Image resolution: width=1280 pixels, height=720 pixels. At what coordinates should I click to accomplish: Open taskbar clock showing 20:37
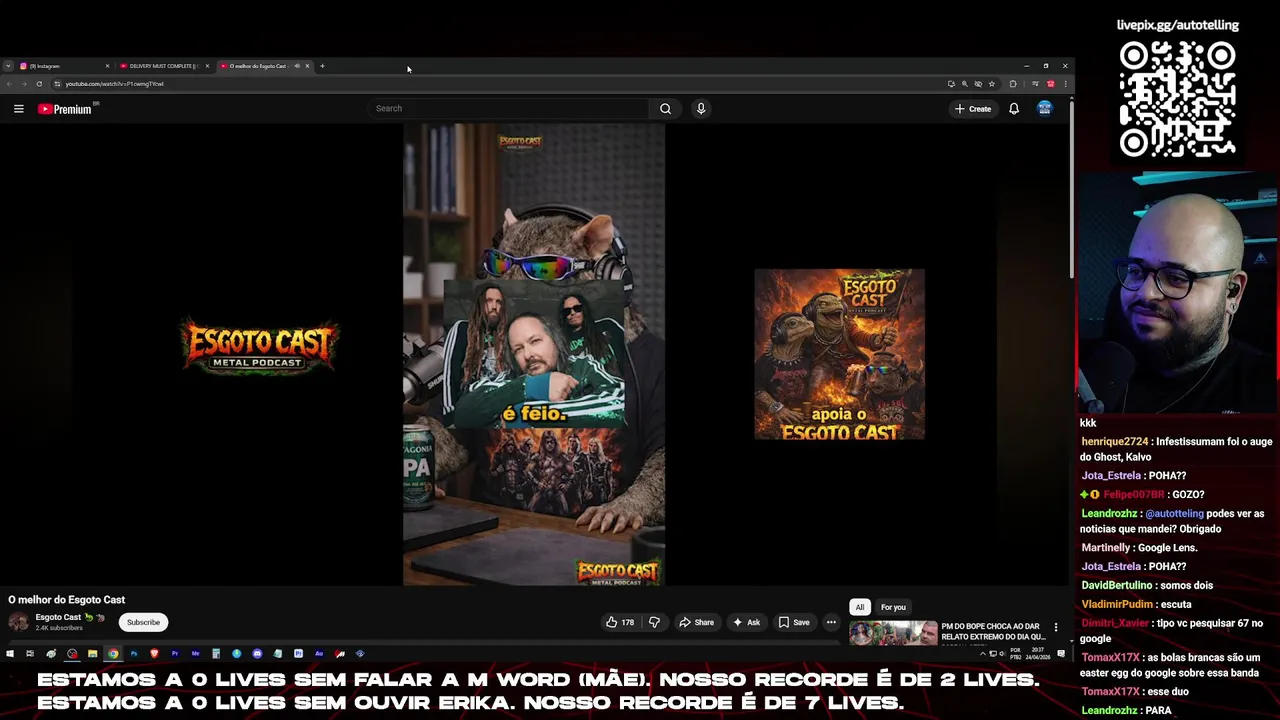pyautogui.click(x=1037, y=654)
